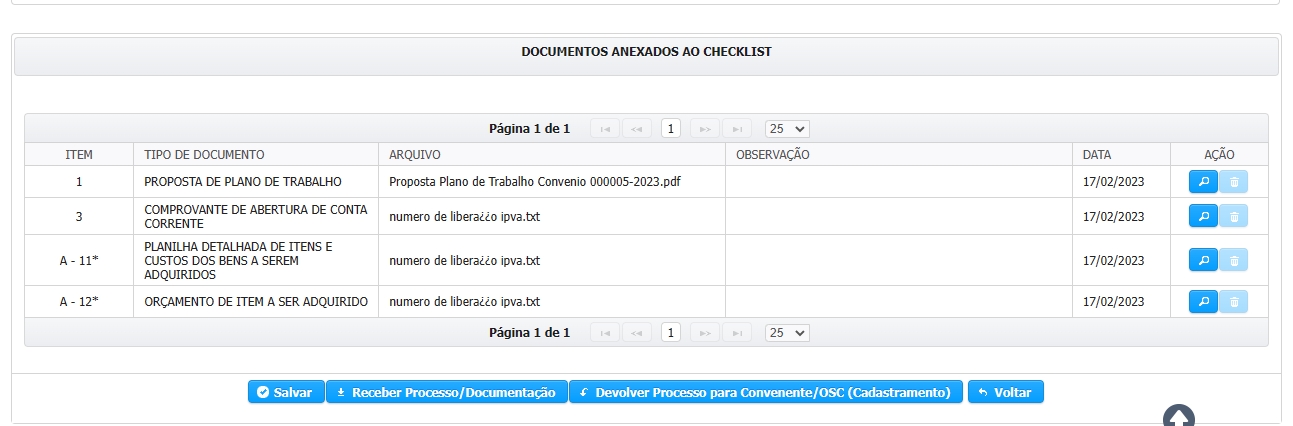Delete the Proposta de Plano de Trabalho attachment
The width and height of the screenshot is (1293, 426).
click(1233, 182)
